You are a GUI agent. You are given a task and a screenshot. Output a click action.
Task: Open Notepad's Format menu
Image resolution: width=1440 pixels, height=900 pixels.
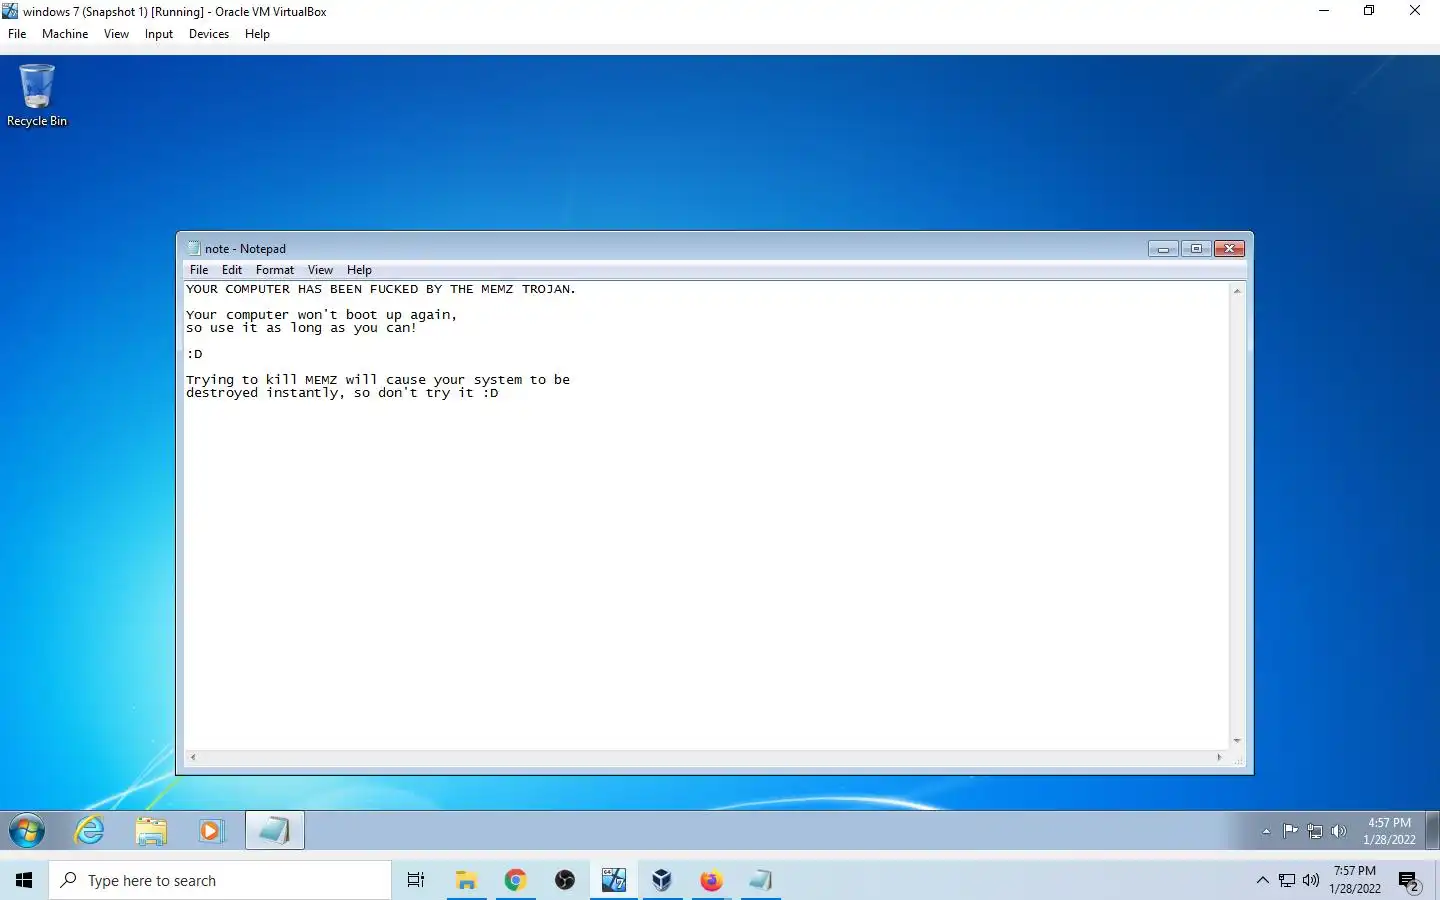click(275, 270)
